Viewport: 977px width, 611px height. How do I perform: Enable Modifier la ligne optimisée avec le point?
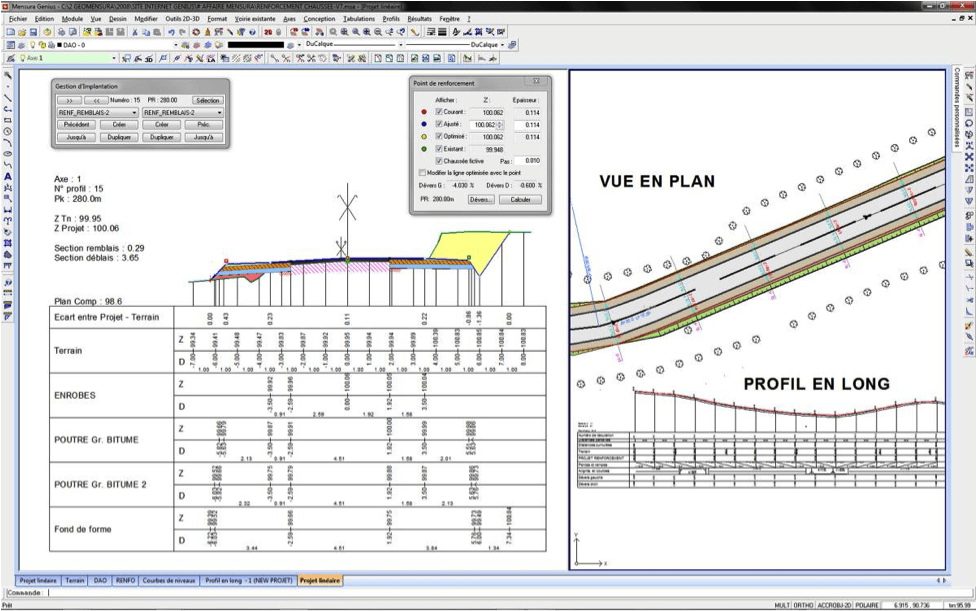pyautogui.click(x=421, y=172)
